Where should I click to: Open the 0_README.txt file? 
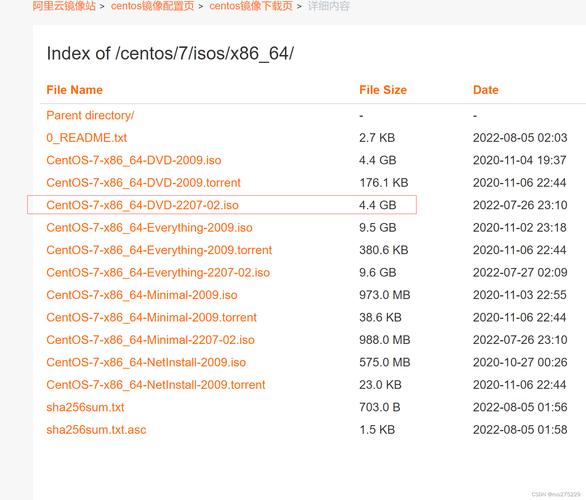click(87, 138)
